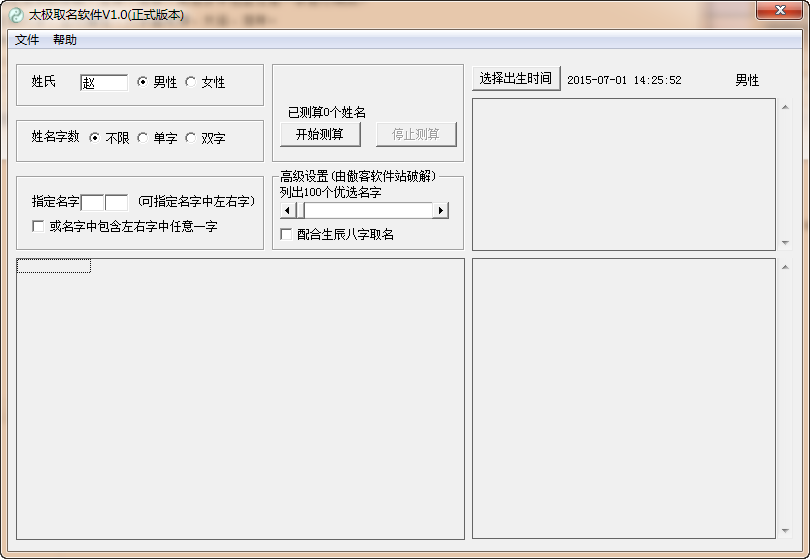
Task: Click the Taiji app icon in title bar
Action: pos(15,15)
